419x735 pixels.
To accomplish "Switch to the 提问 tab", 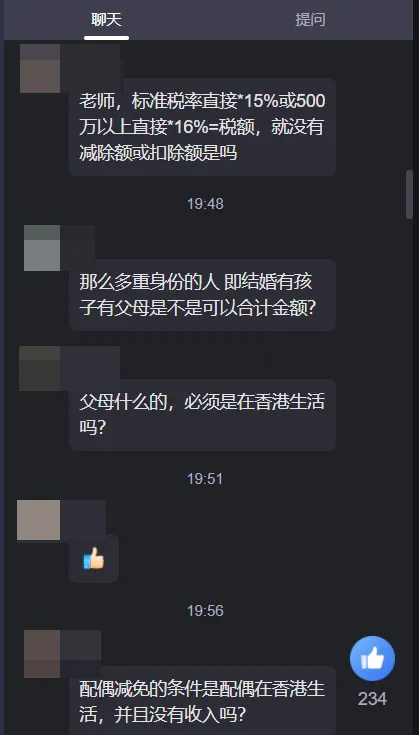I will point(310,20).
